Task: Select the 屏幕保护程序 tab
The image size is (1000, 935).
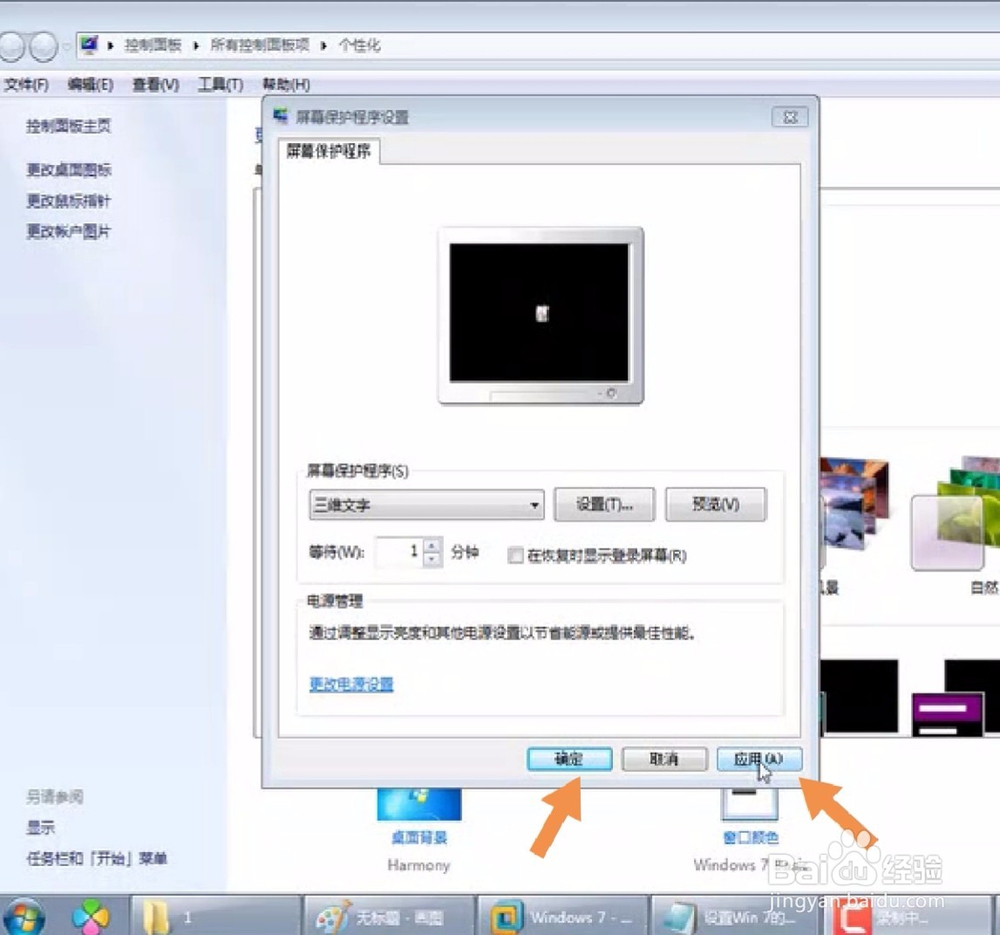Action: [328, 151]
